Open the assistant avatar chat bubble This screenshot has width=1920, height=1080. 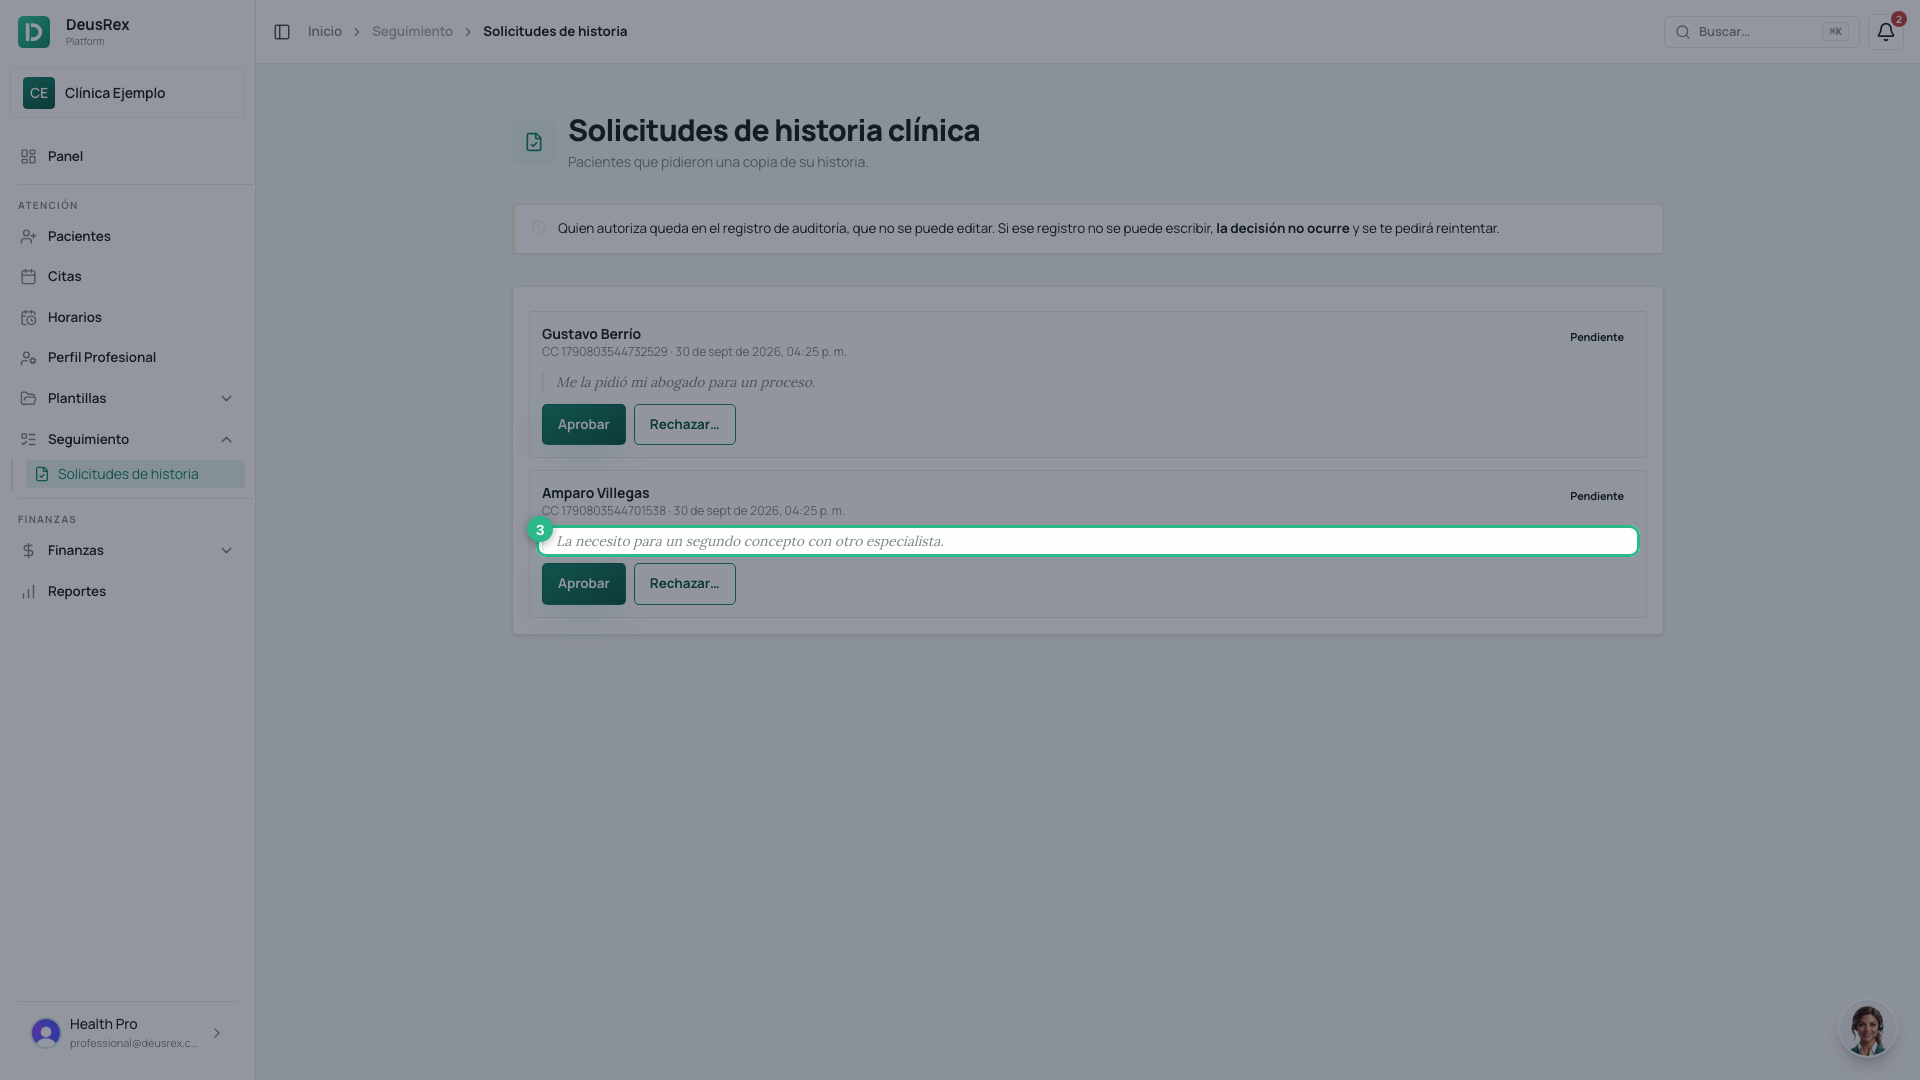(1867, 1030)
